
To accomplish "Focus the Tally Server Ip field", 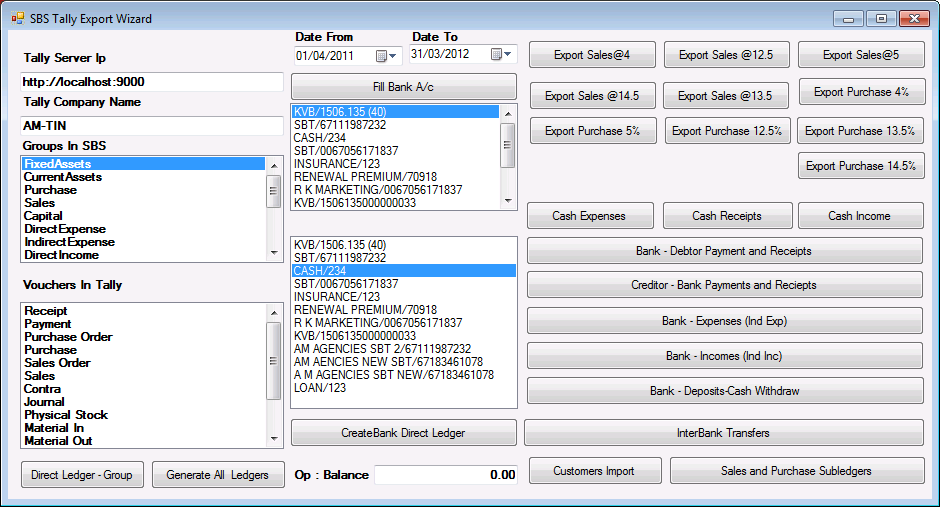I will pyautogui.click(x=152, y=82).
